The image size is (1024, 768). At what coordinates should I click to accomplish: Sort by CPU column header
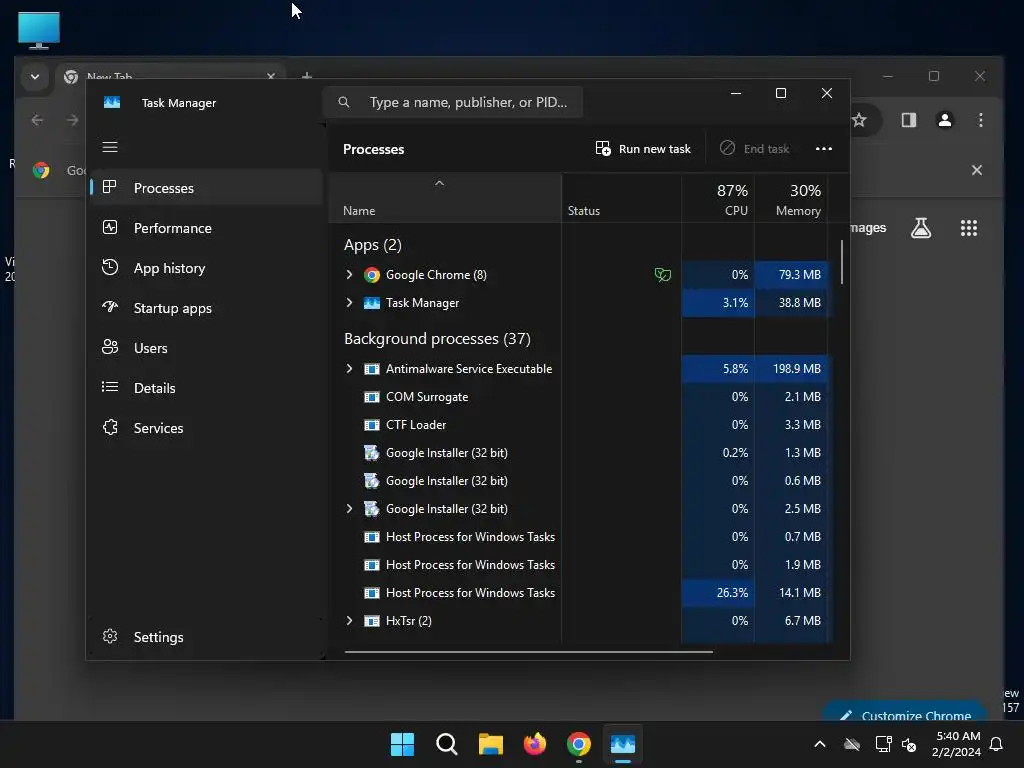point(718,200)
